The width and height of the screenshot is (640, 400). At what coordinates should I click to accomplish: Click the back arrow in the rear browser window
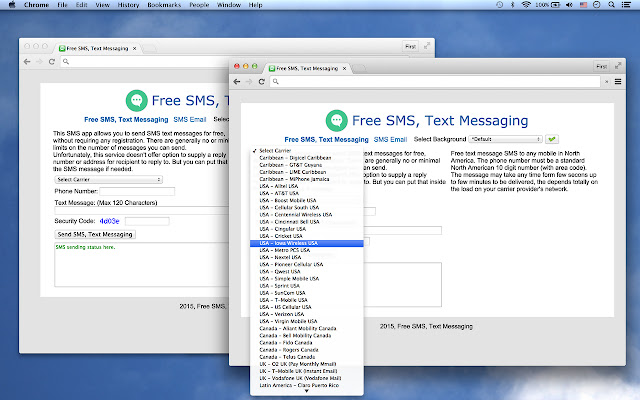[27, 62]
